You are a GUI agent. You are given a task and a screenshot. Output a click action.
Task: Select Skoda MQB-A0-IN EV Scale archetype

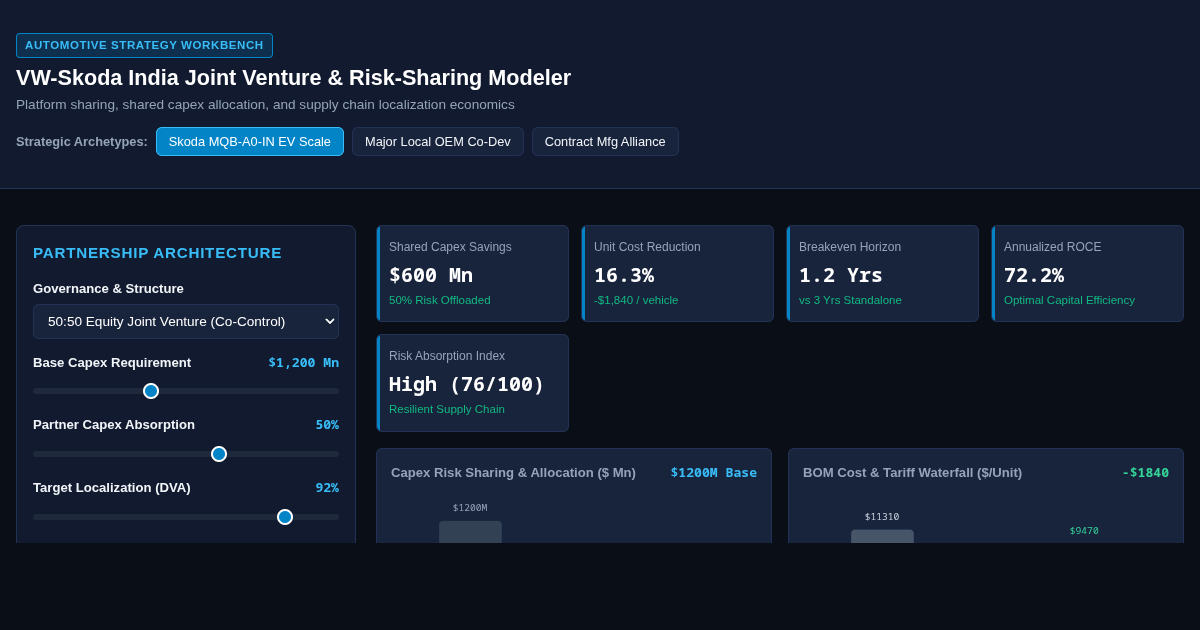pos(250,141)
